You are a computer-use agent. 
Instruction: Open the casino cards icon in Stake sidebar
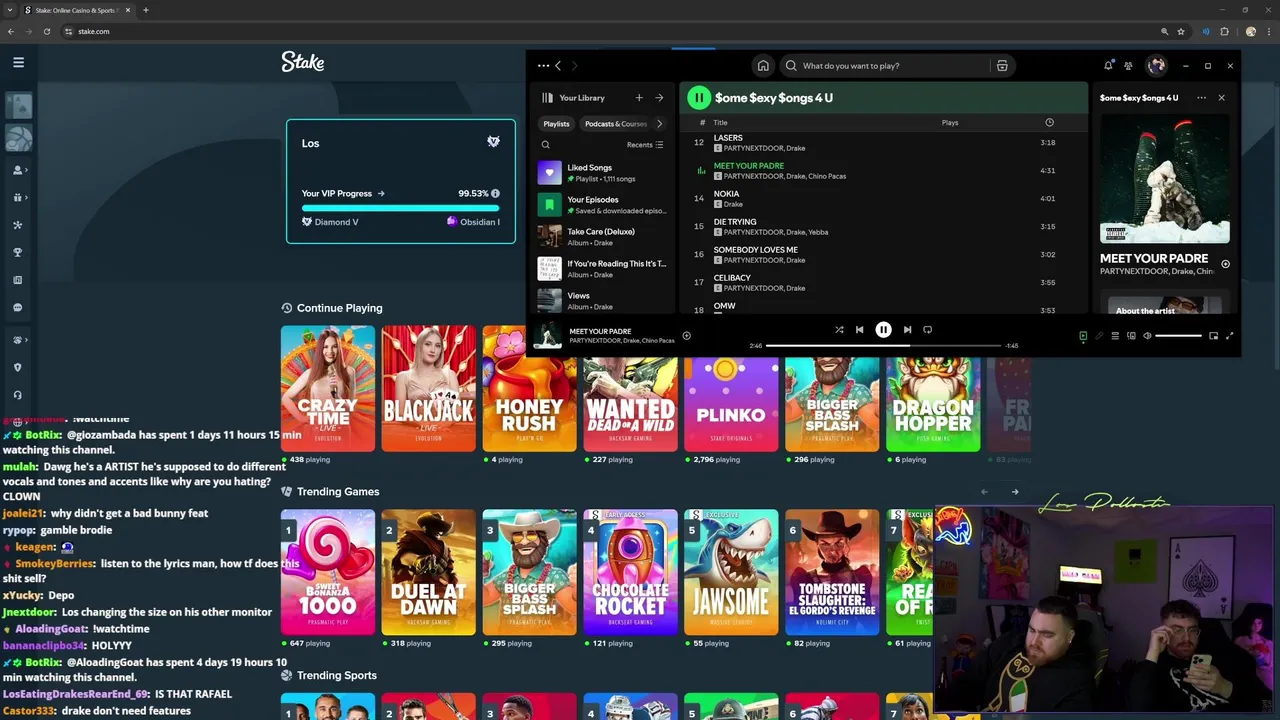tap(18, 105)
